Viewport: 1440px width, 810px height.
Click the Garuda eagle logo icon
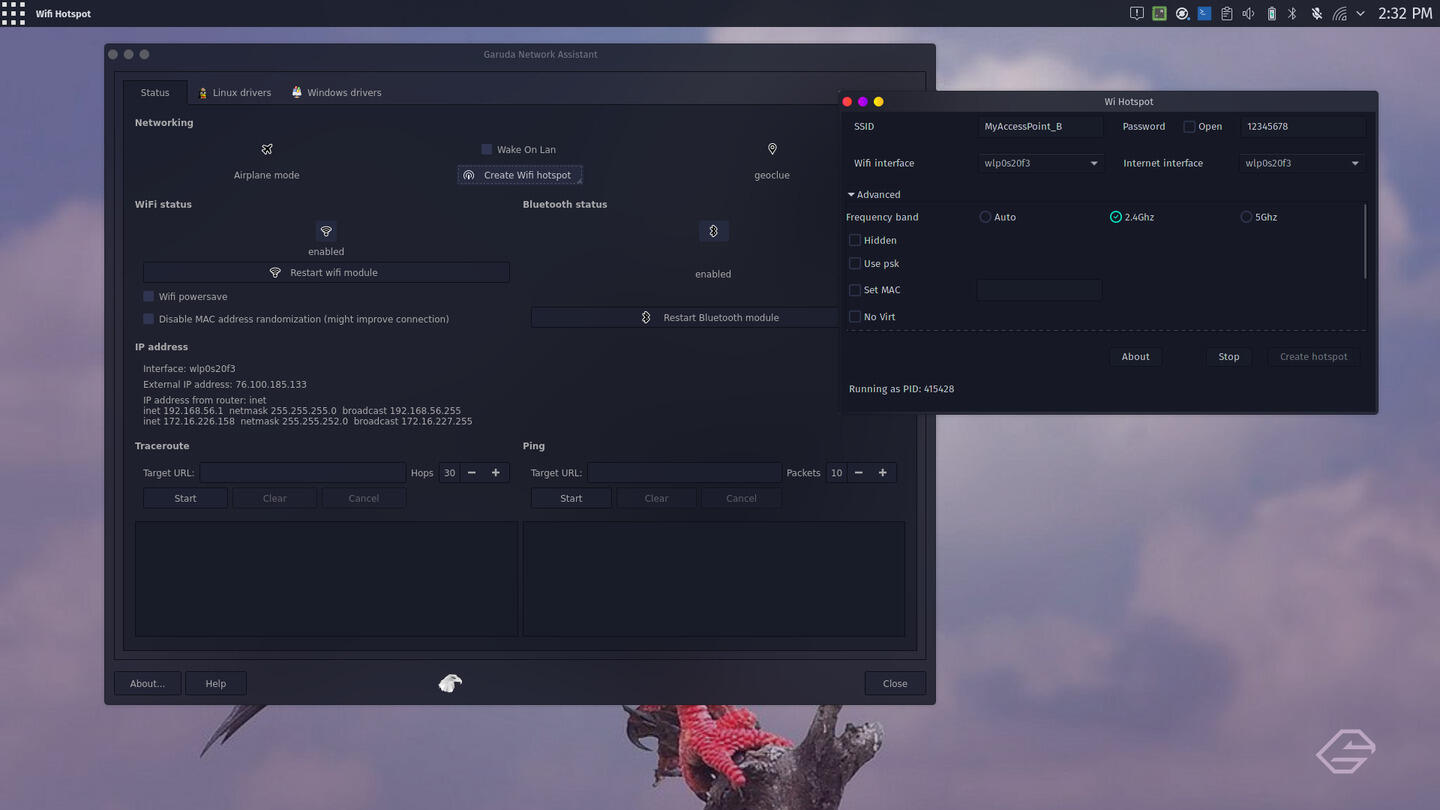tap(450, 683)
